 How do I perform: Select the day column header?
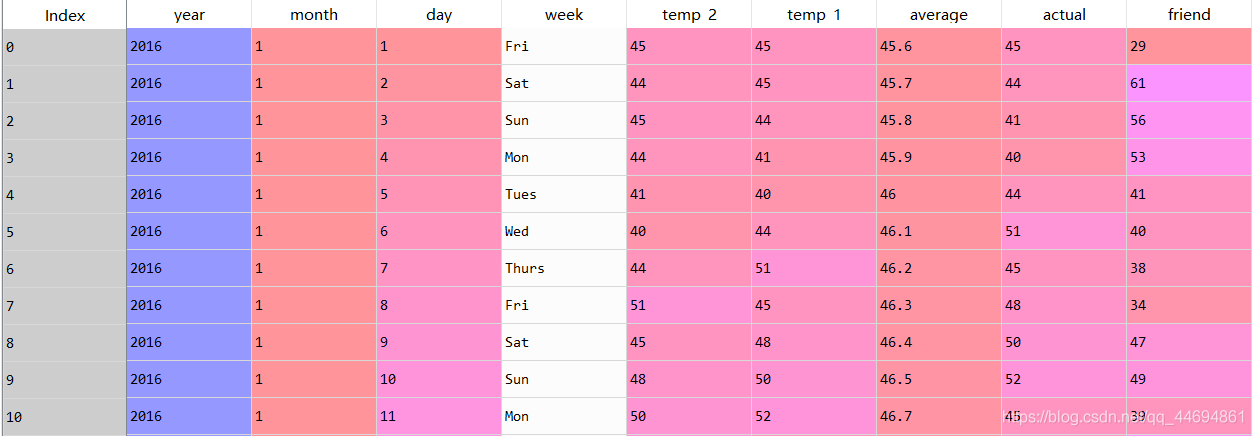pyautogui.click(x=439, y=15)
